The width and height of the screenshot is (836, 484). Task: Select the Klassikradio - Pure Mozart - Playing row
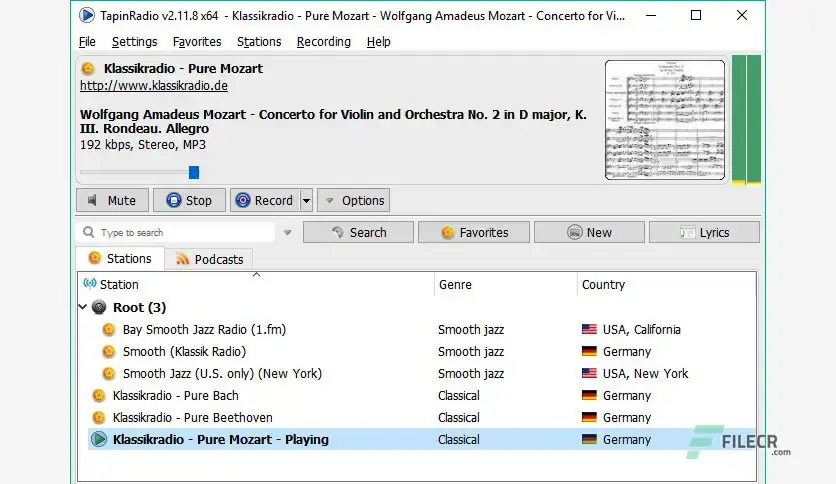tap(421, 439)
